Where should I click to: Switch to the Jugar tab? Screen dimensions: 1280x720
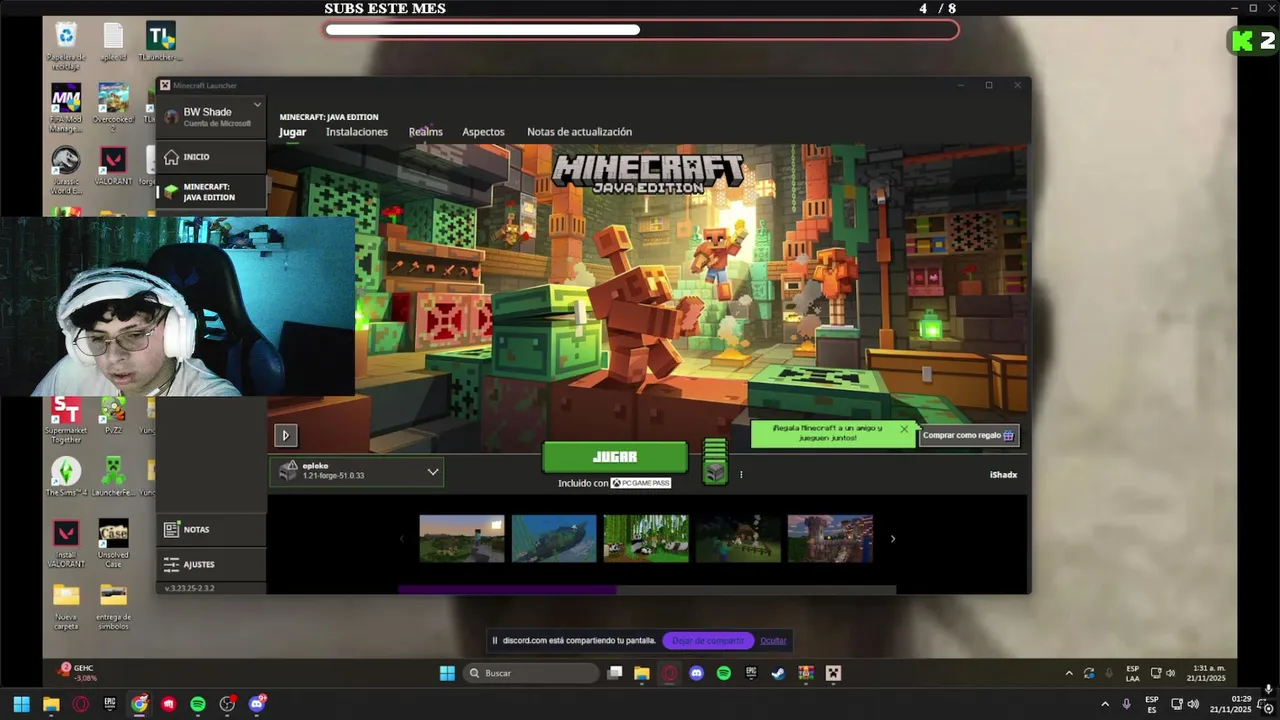pyautogui.click(x=292, y=132)
